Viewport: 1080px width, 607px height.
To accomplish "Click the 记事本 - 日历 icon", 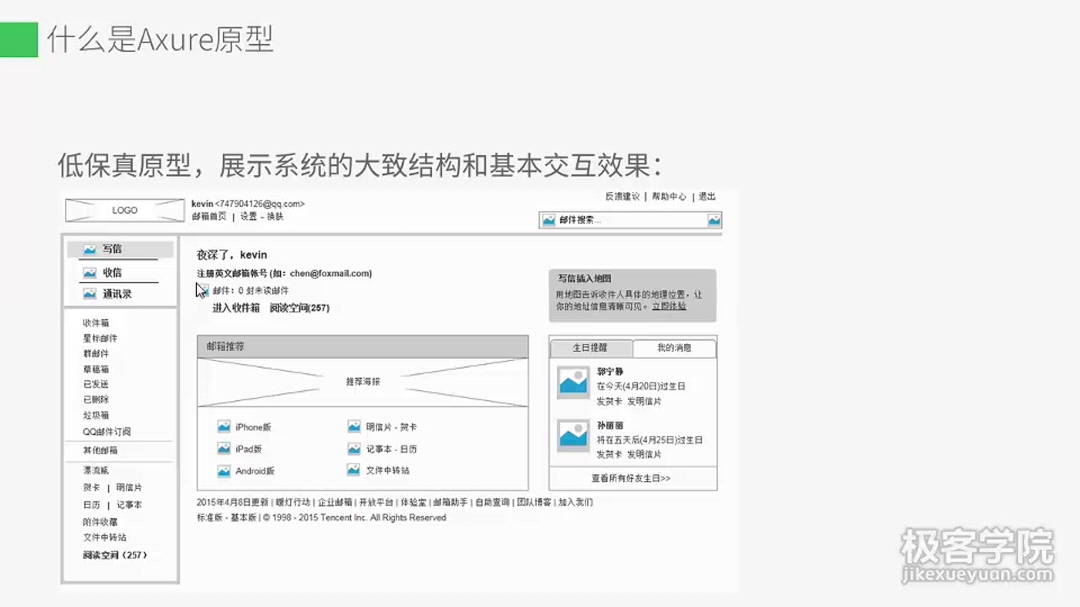I will [354, 449].
